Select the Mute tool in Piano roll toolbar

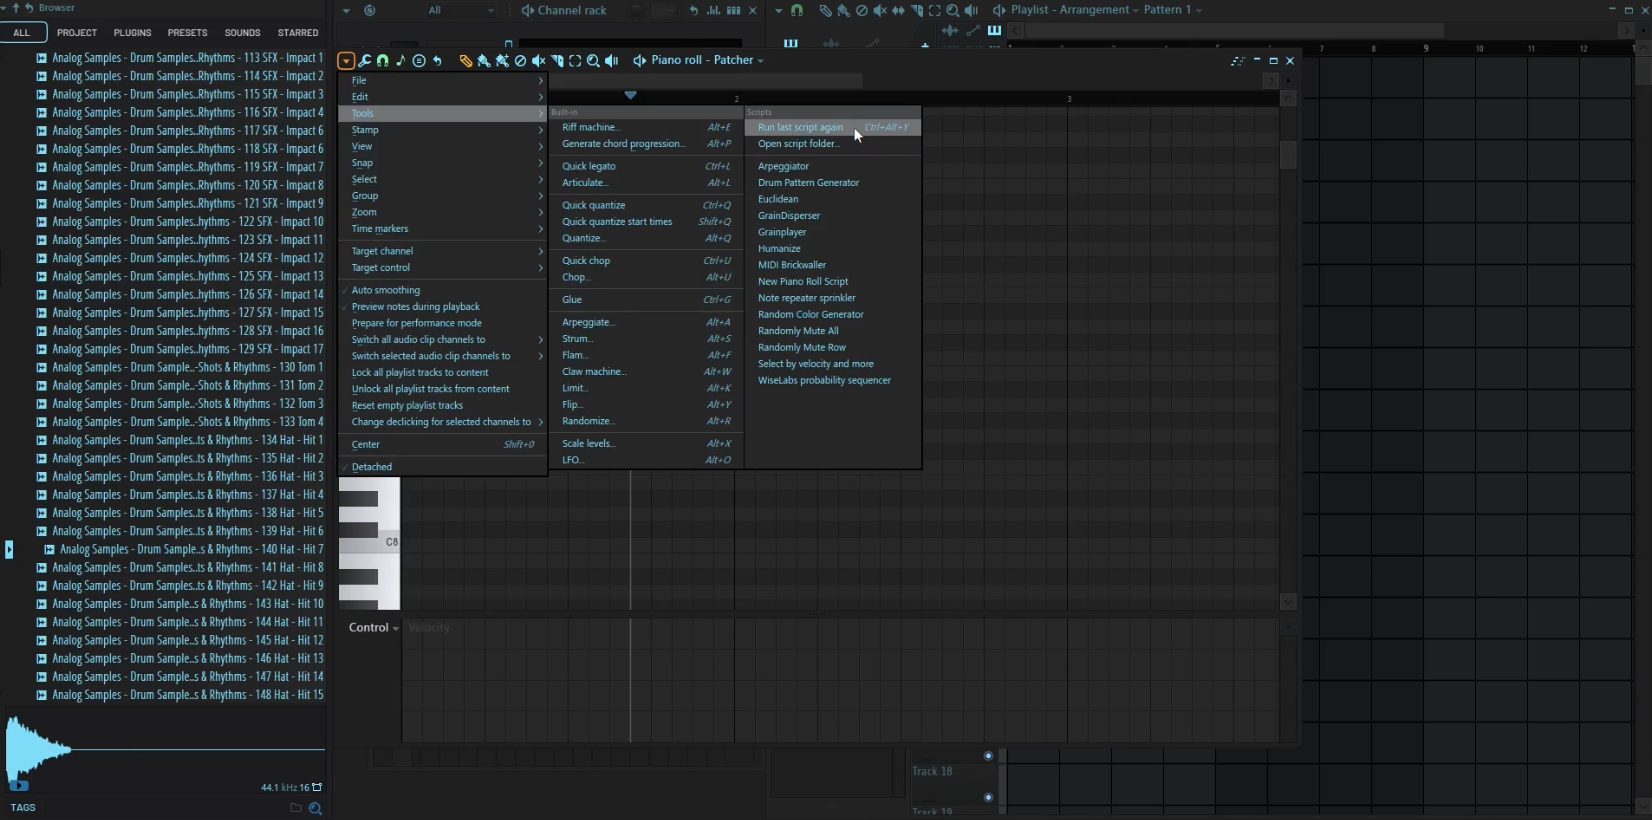tap(538, 61)
